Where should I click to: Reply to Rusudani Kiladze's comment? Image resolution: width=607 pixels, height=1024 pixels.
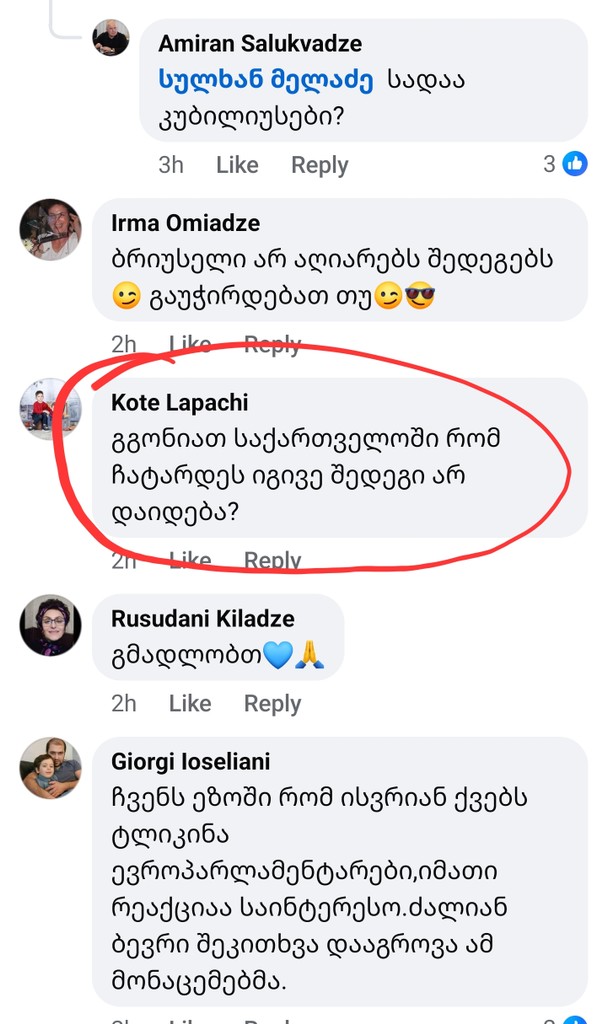(x=272, y=703)
